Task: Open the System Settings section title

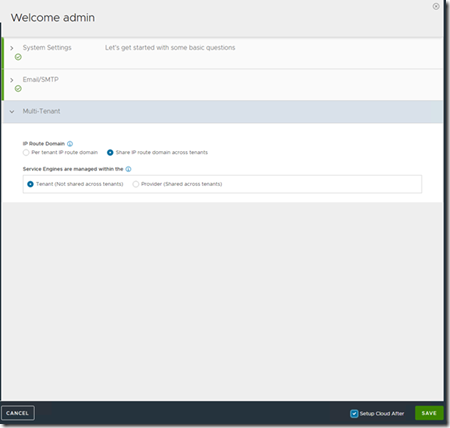Action: 47,48
